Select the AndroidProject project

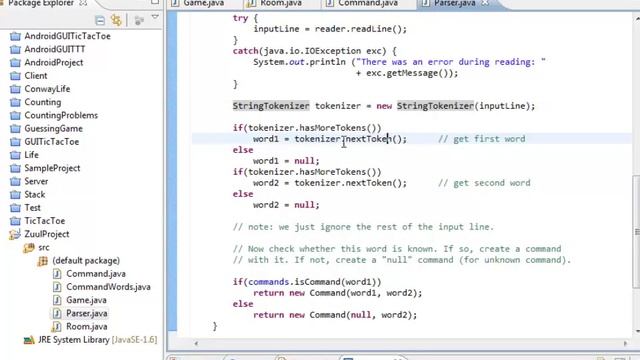(54, 62)
